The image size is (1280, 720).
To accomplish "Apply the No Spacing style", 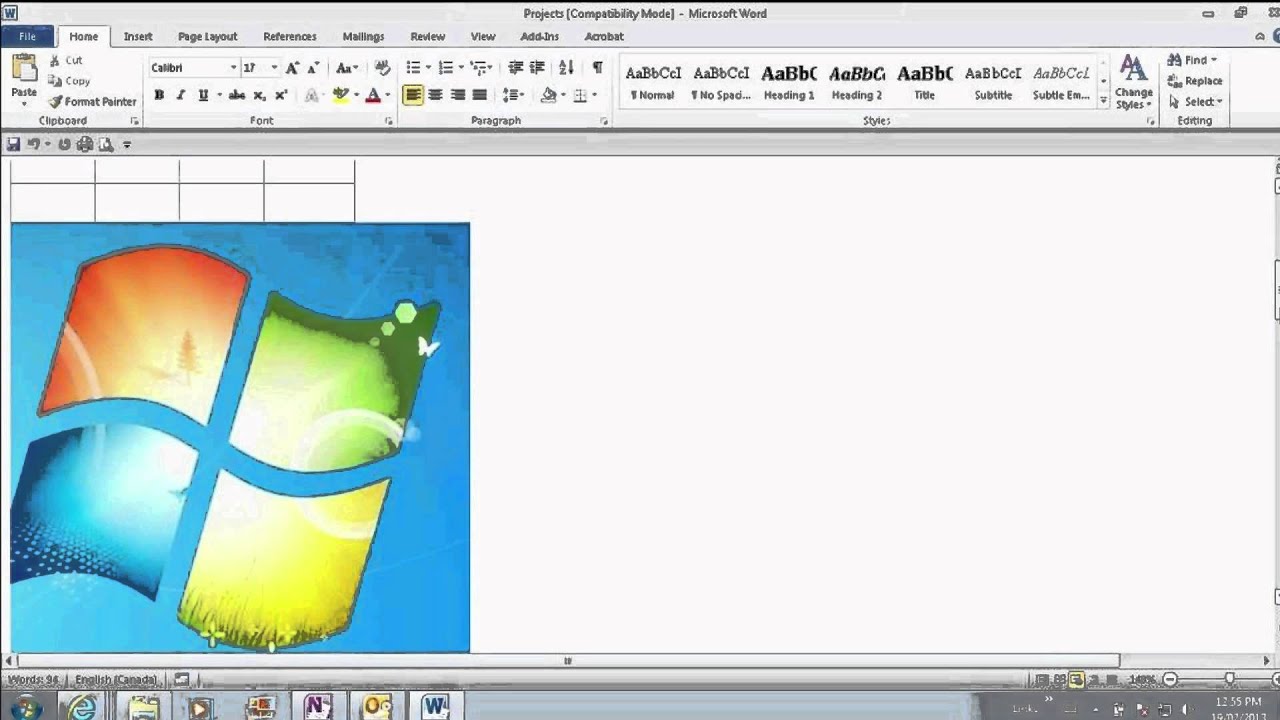I will coord(721,83).
